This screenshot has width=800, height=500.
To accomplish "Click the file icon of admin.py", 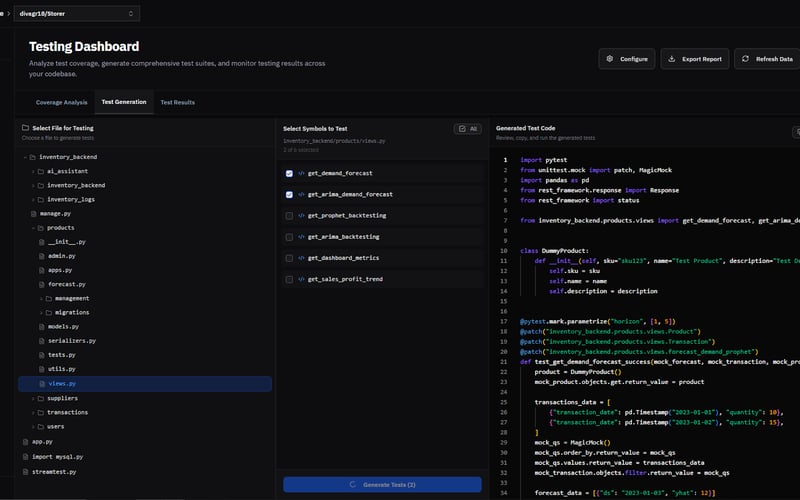I will pos(42,256).
